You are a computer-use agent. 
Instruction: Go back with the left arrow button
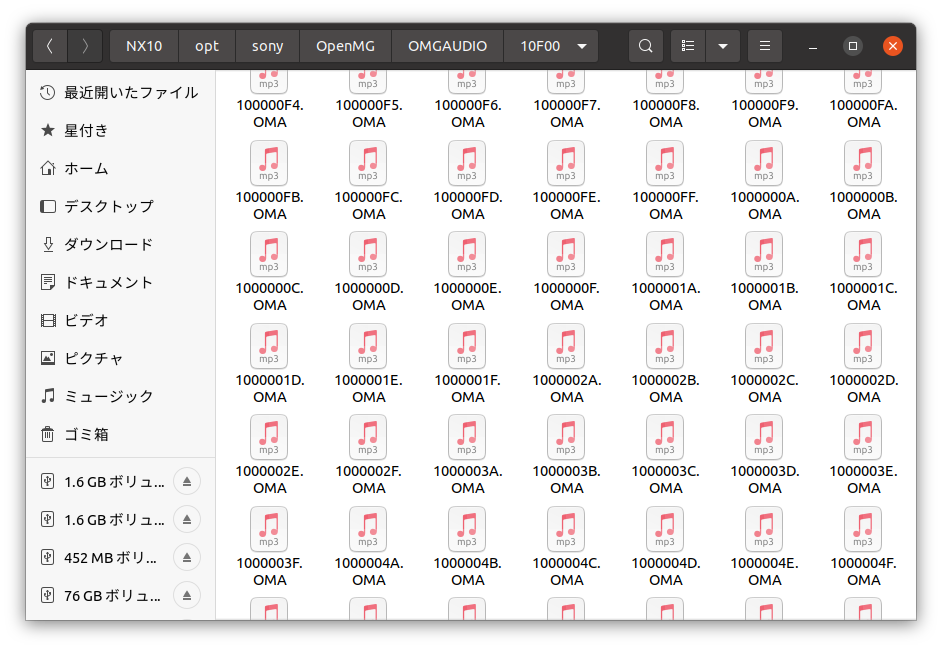(50, 46)
